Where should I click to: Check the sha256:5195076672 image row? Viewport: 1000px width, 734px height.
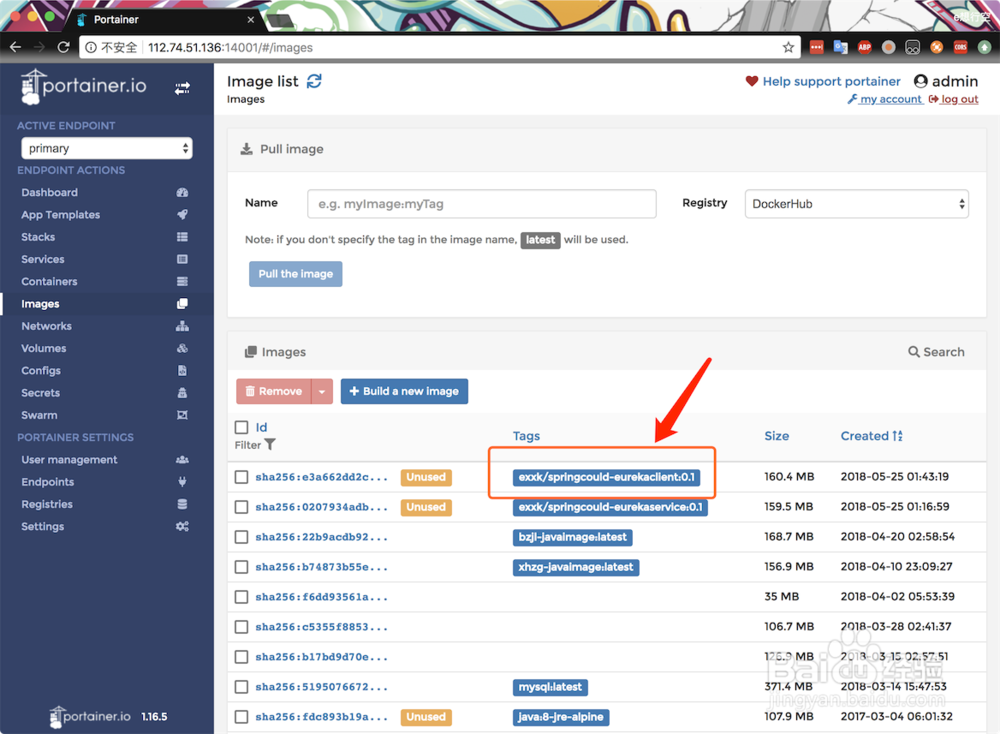[242, 687]
